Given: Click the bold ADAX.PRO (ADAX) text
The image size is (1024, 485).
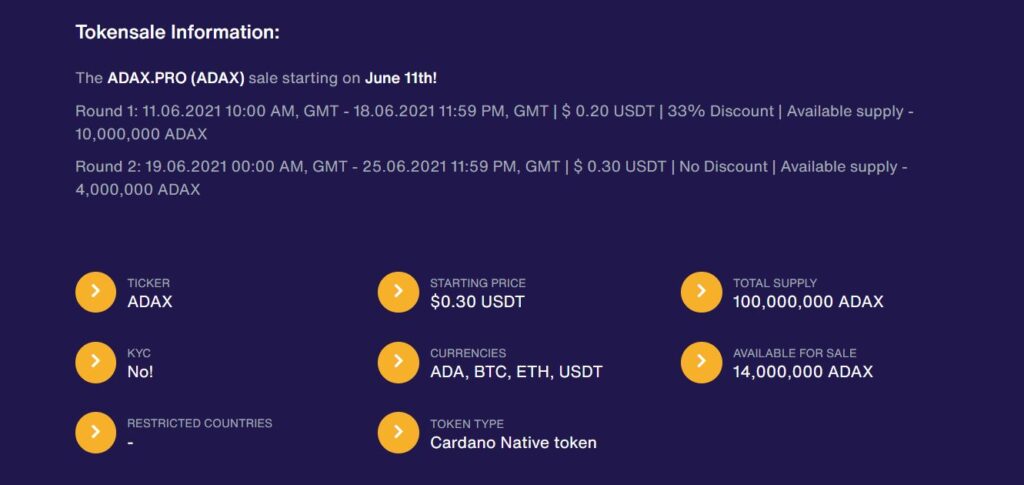Looking at the screenshot, I should (x=176, y=77).
